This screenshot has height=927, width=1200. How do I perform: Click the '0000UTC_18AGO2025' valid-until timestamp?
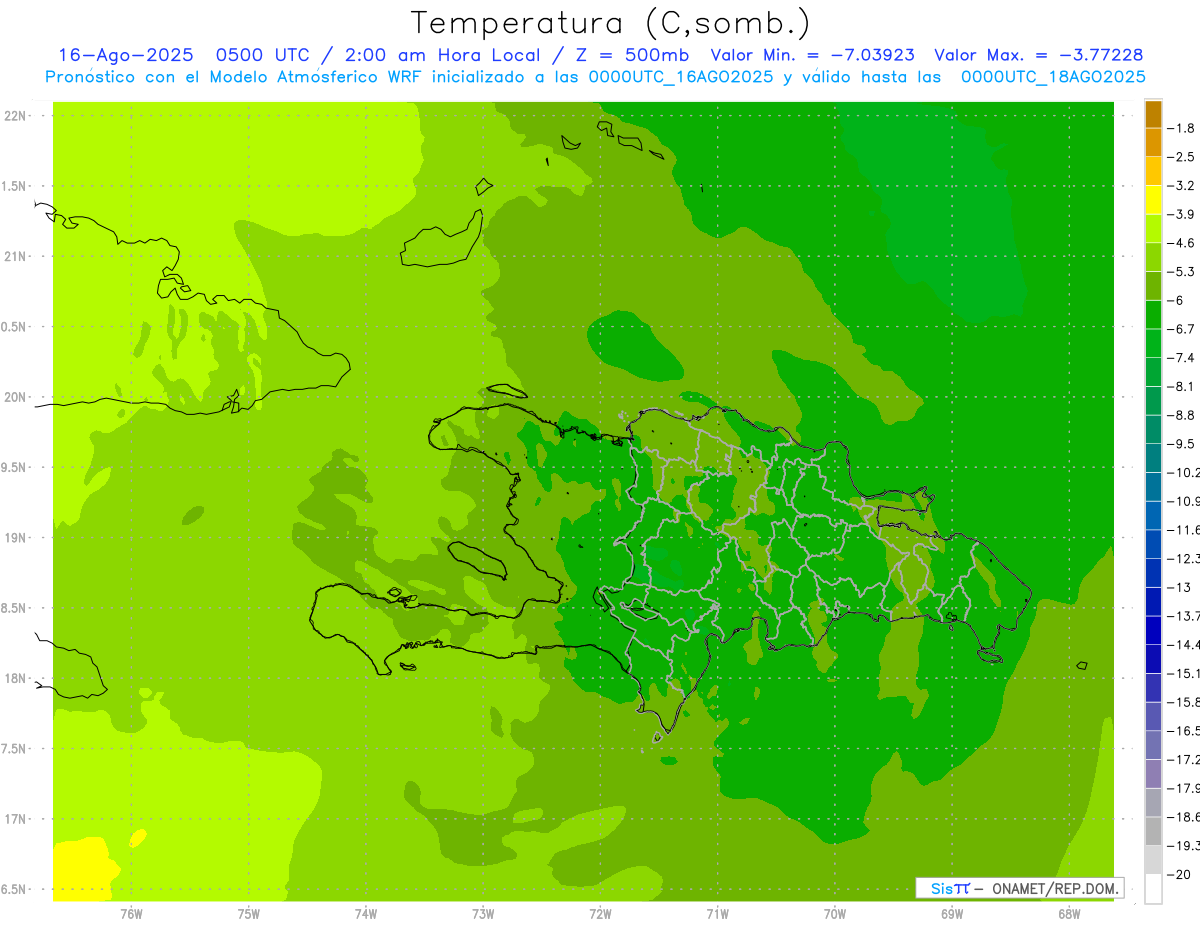1053,77
